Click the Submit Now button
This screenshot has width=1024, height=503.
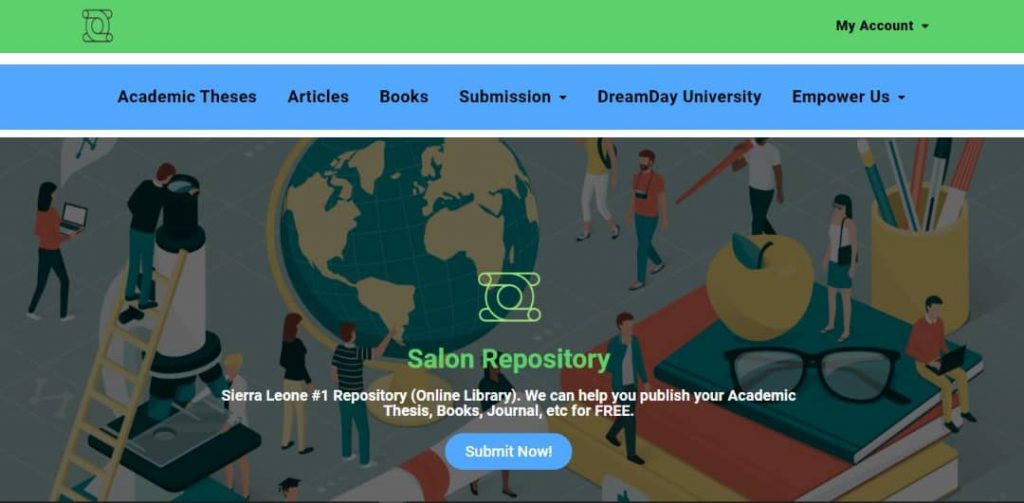(x=509, y=451)
